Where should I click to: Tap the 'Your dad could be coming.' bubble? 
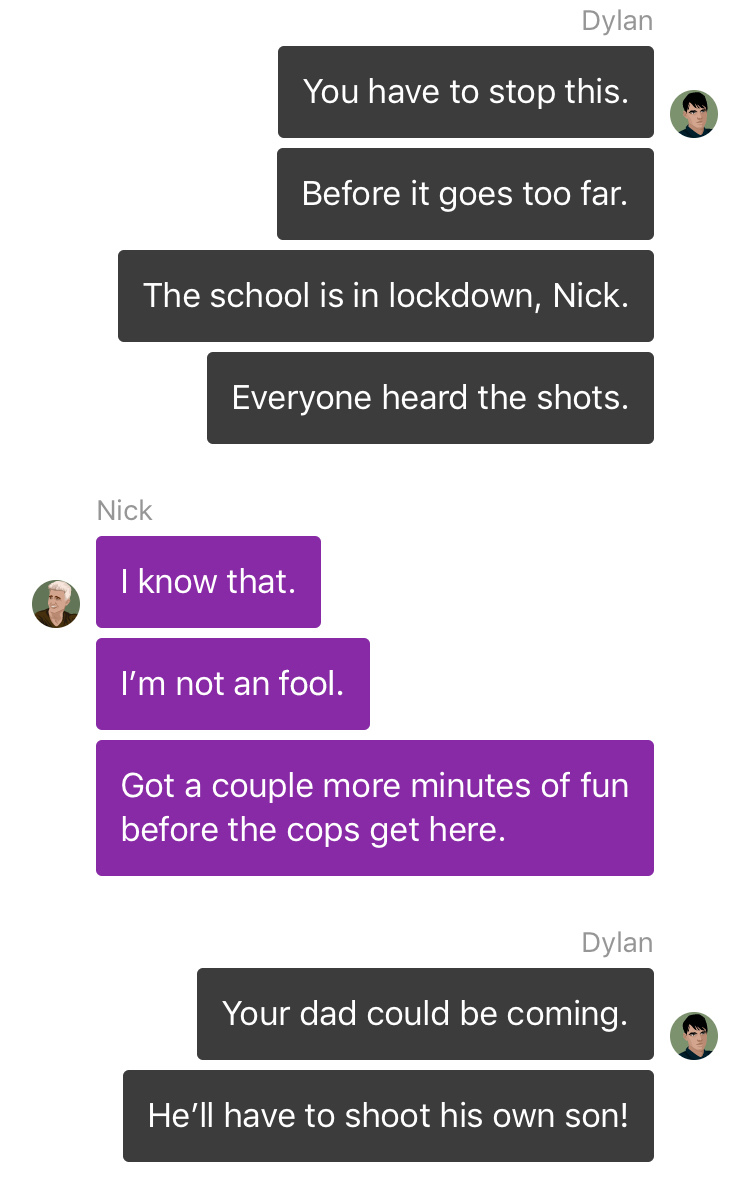click(x=425, y=1014)
